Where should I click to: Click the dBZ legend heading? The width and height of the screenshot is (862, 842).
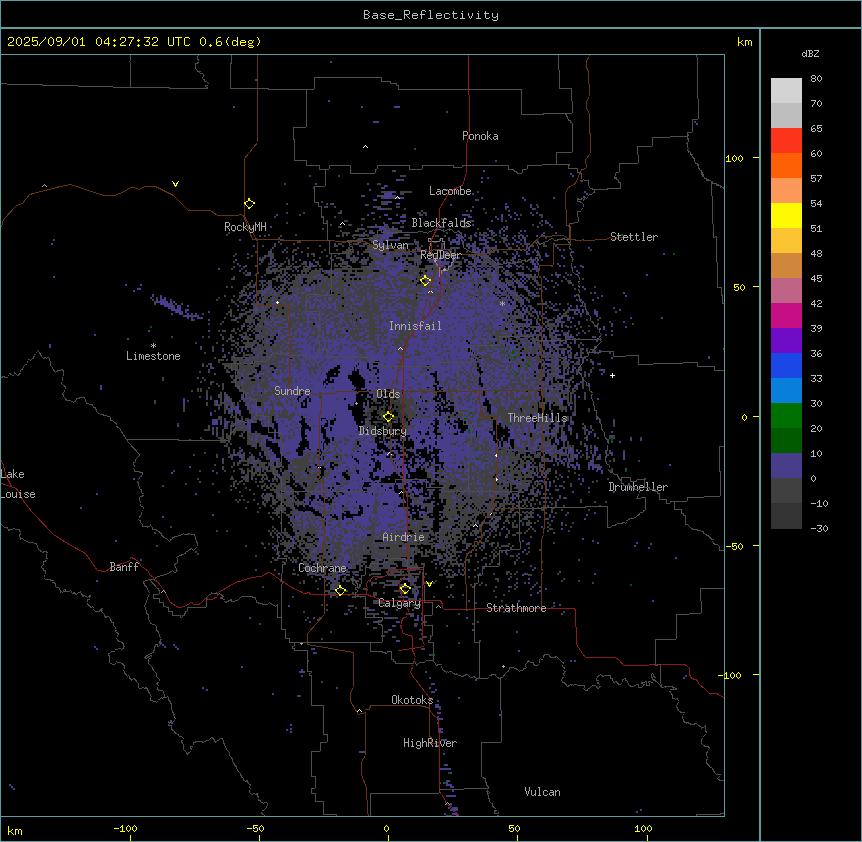coord(810,53)
